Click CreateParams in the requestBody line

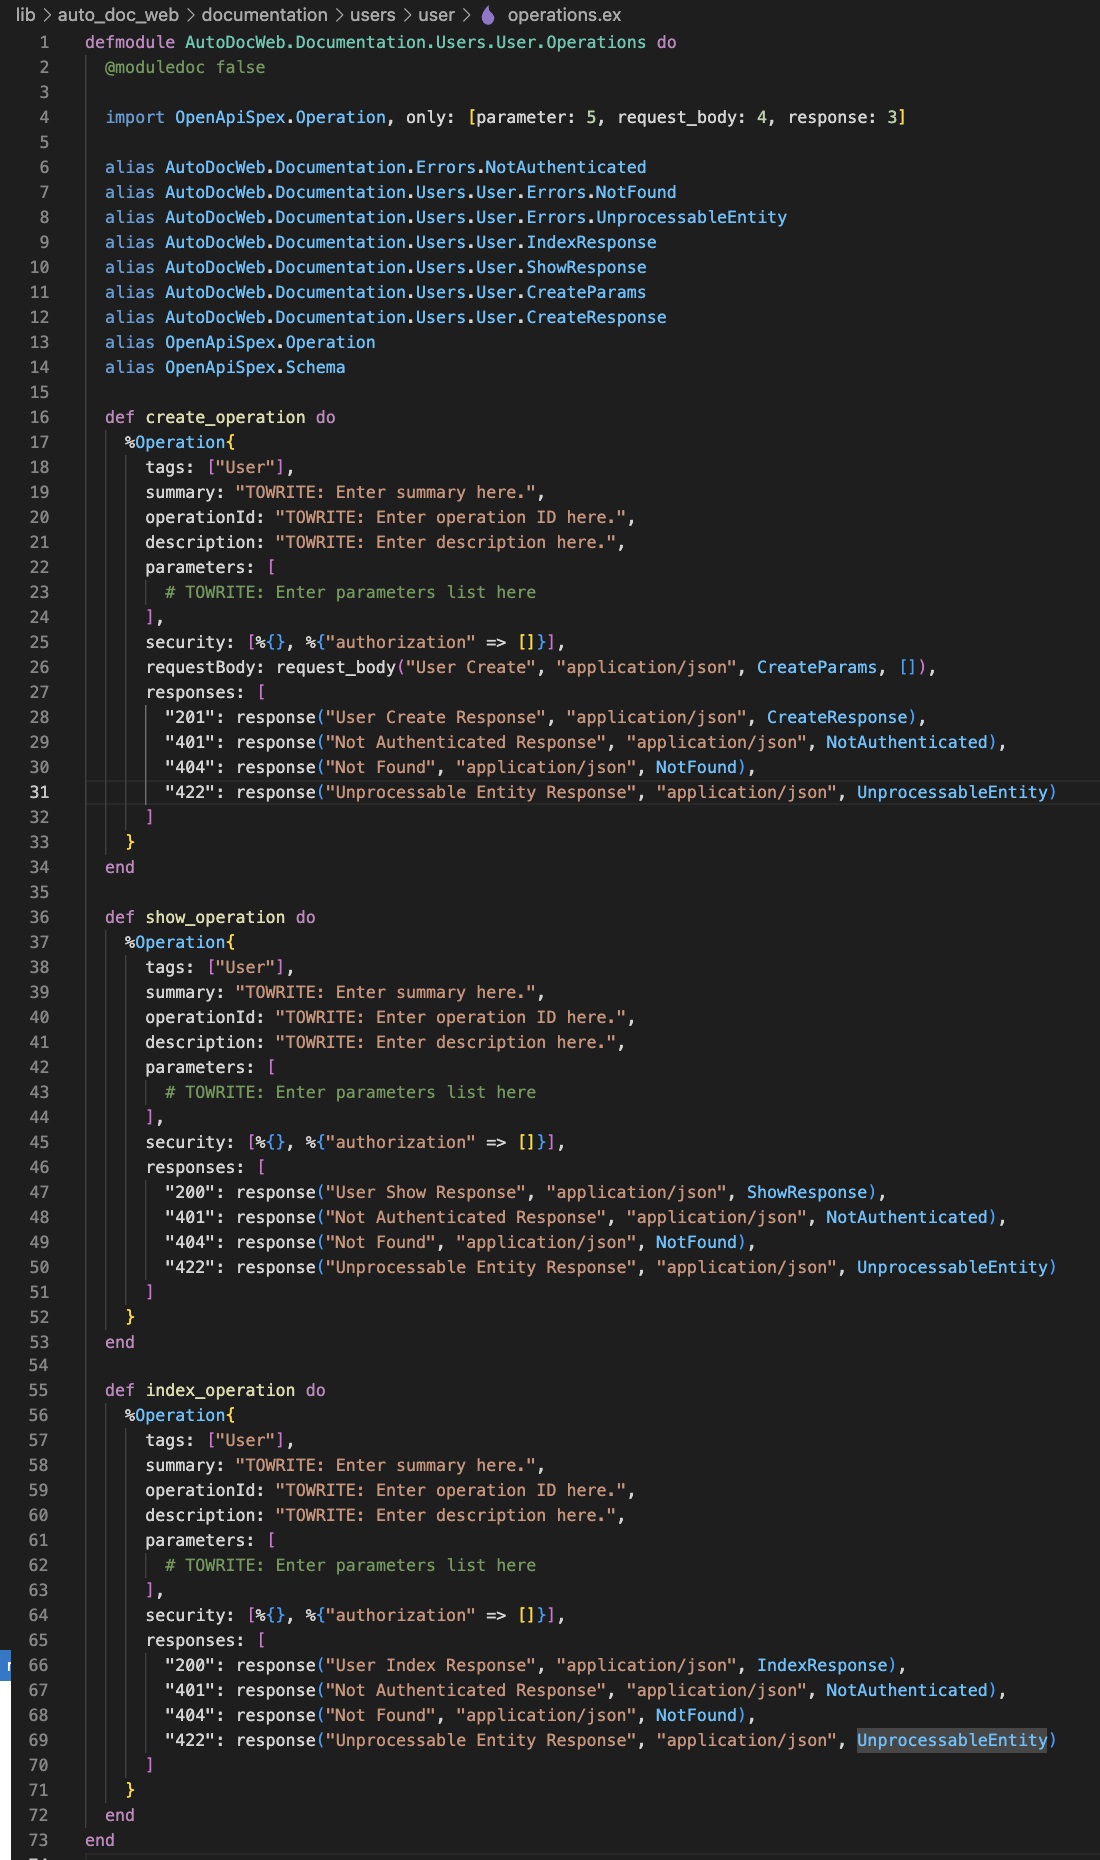pyautogui.click(x=816, y=667)
